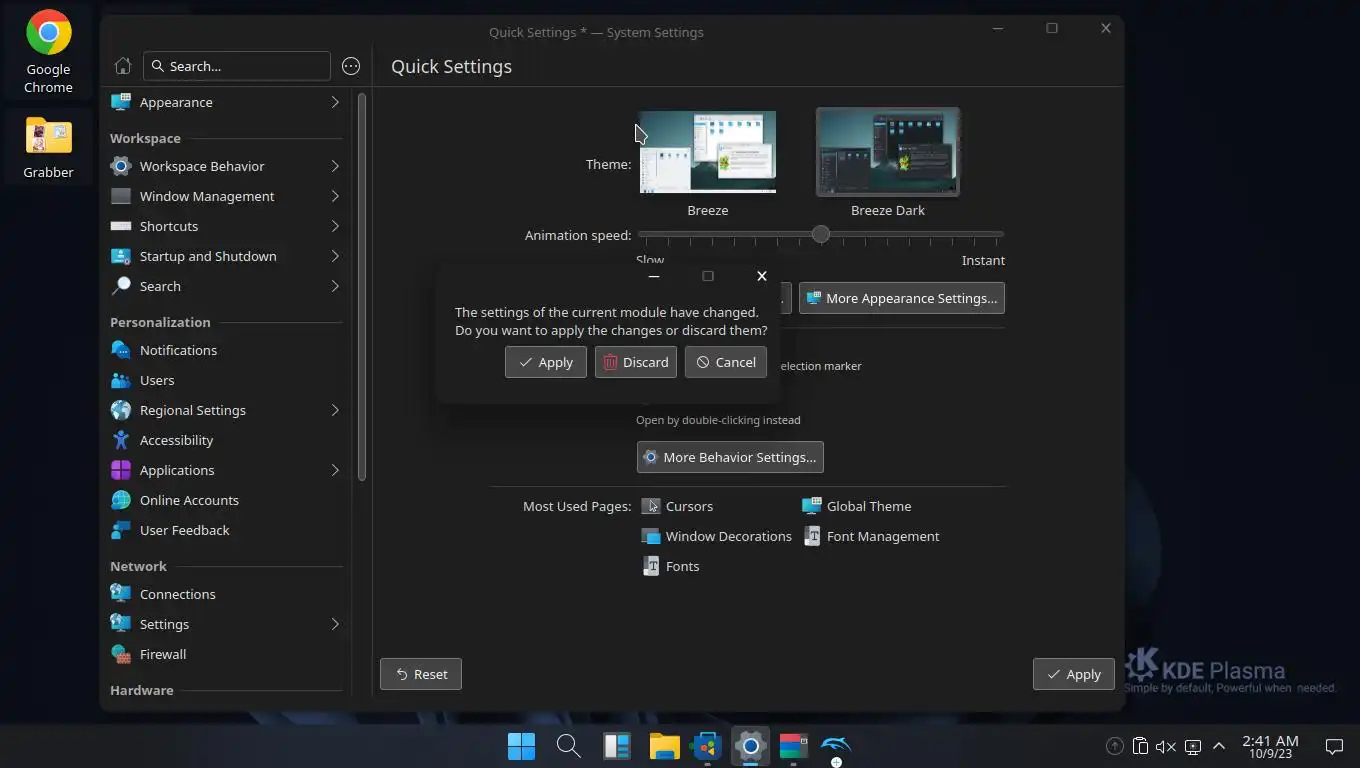This screenshot has height=768, width=1360.
Task: Open the Window Decorations page shortcut
Action: click(x=716, y=536)
